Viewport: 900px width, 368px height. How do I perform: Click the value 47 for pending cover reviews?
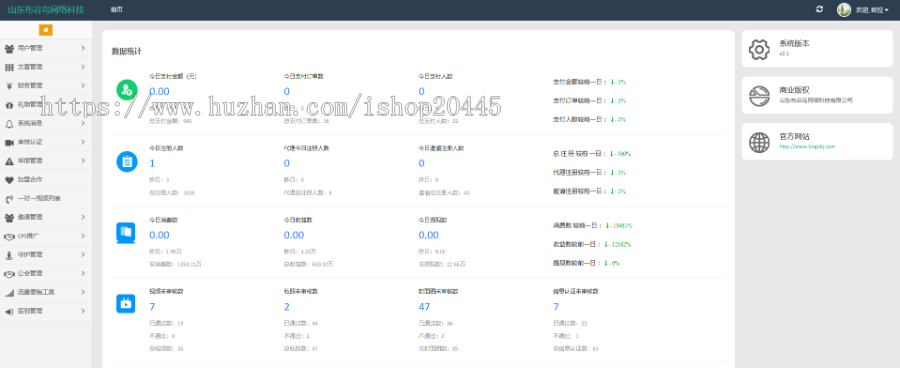click(x=424, y=307)
